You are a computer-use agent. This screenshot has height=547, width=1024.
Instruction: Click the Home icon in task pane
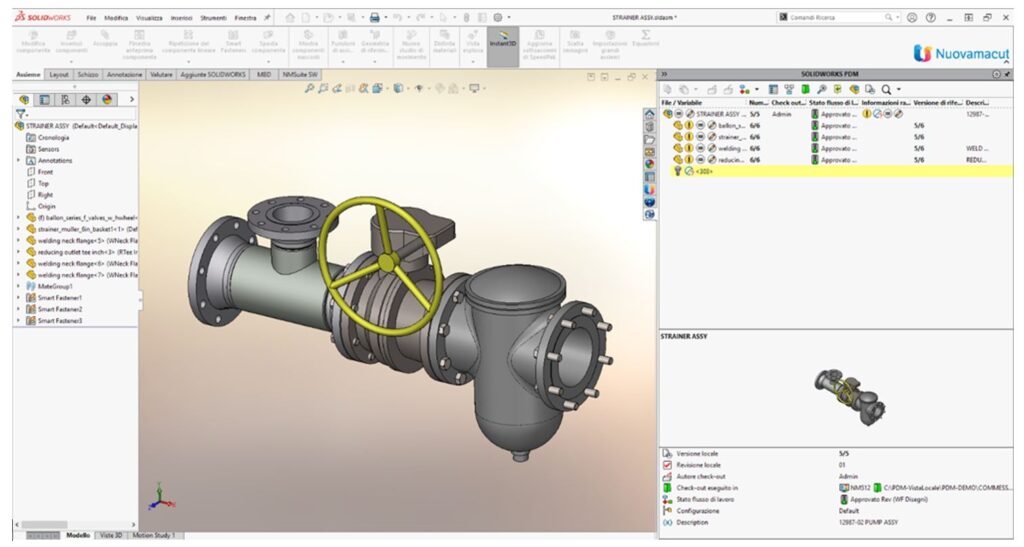pyautogui.click(x=650, y=115)
